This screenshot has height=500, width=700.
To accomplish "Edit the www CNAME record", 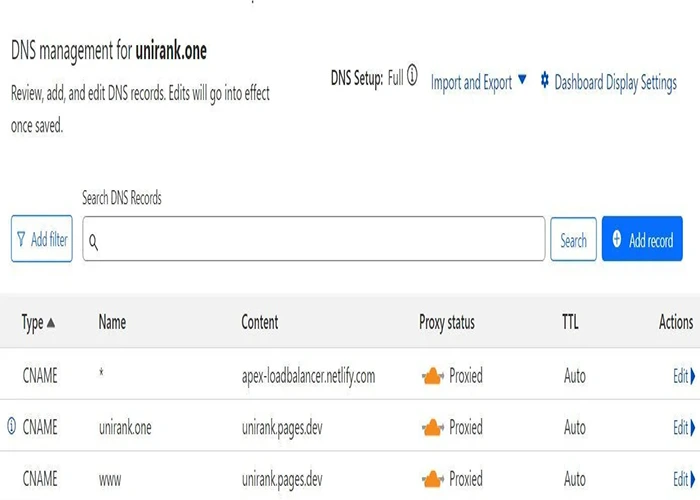I will (x=684, y=479).
